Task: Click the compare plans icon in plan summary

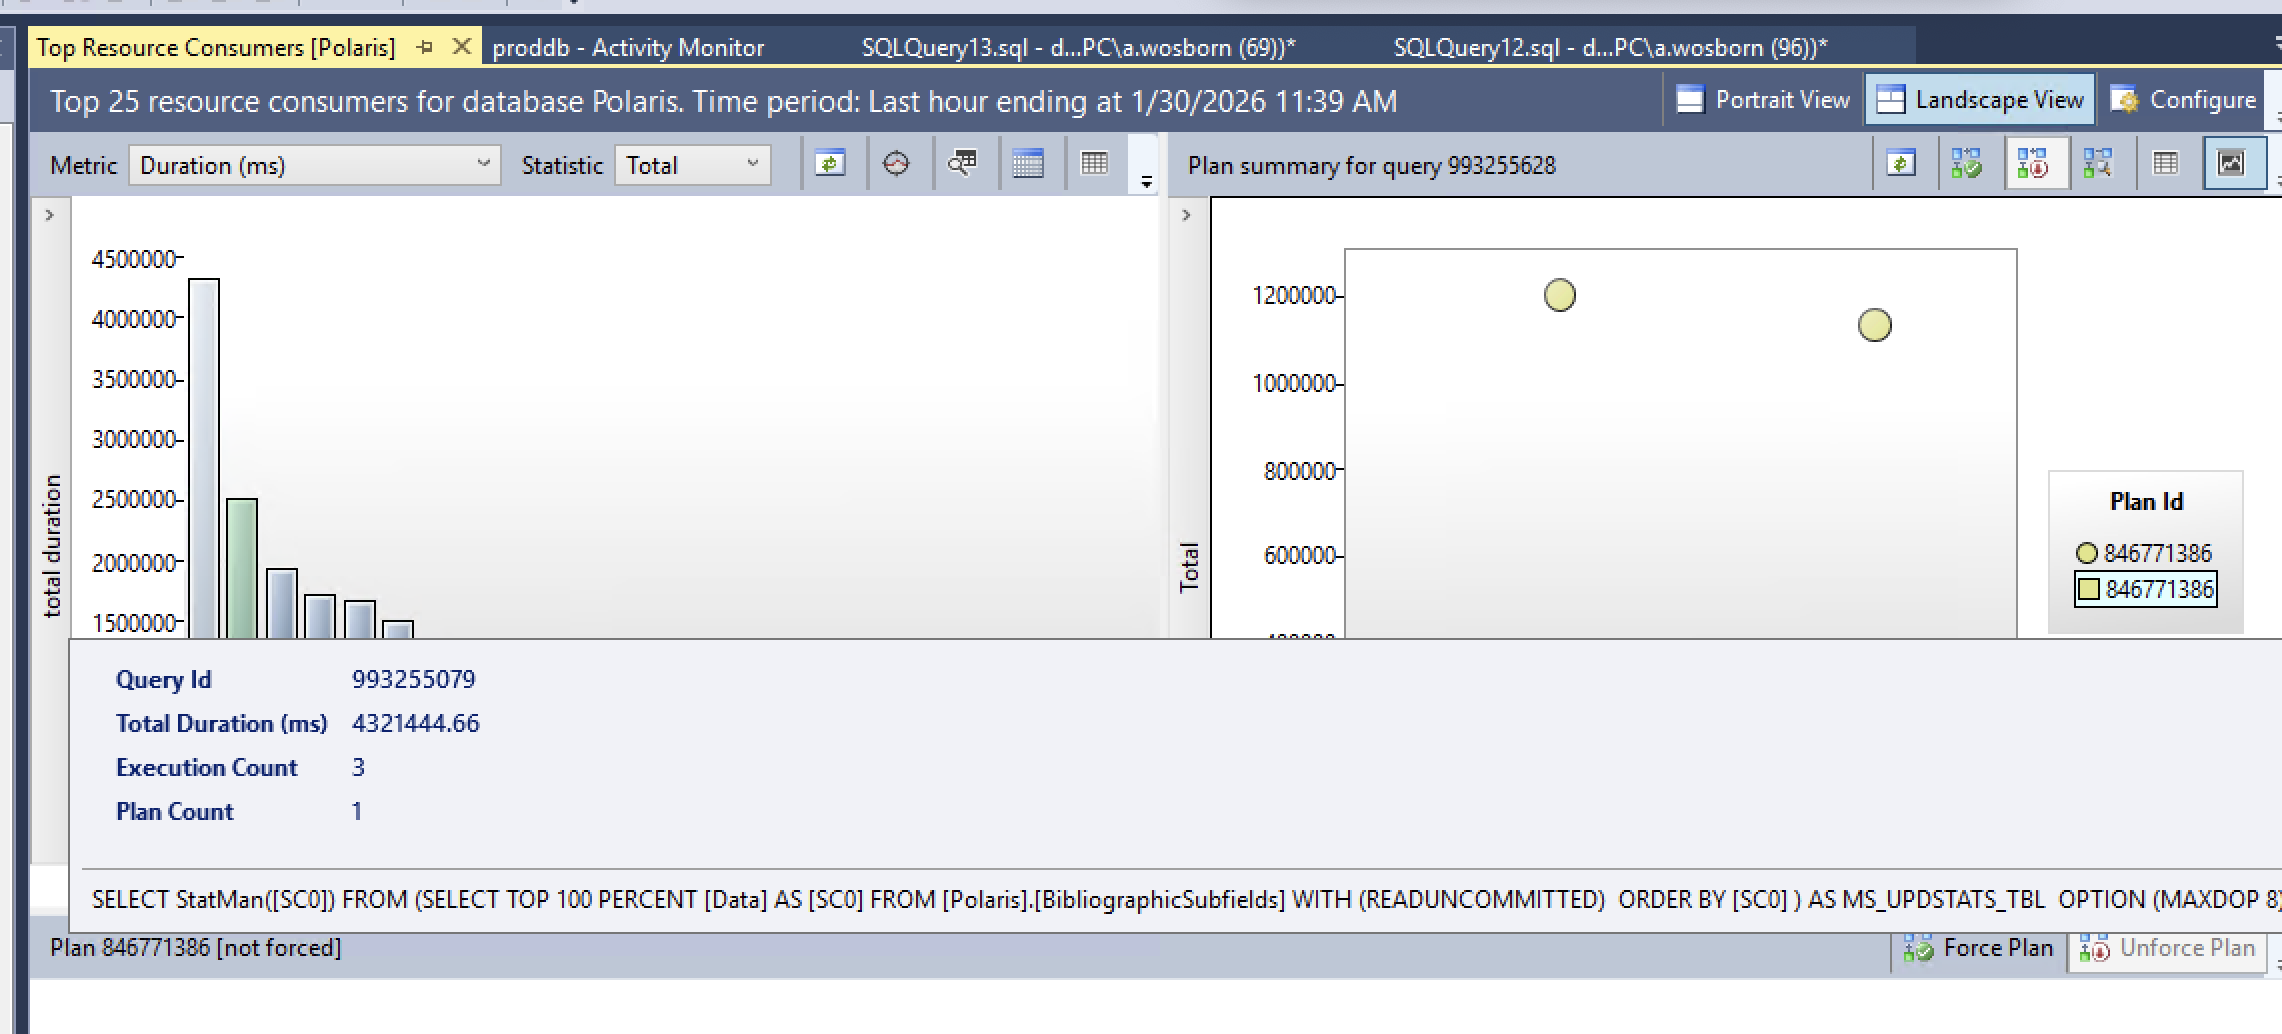Action: tap(2098, 164)
